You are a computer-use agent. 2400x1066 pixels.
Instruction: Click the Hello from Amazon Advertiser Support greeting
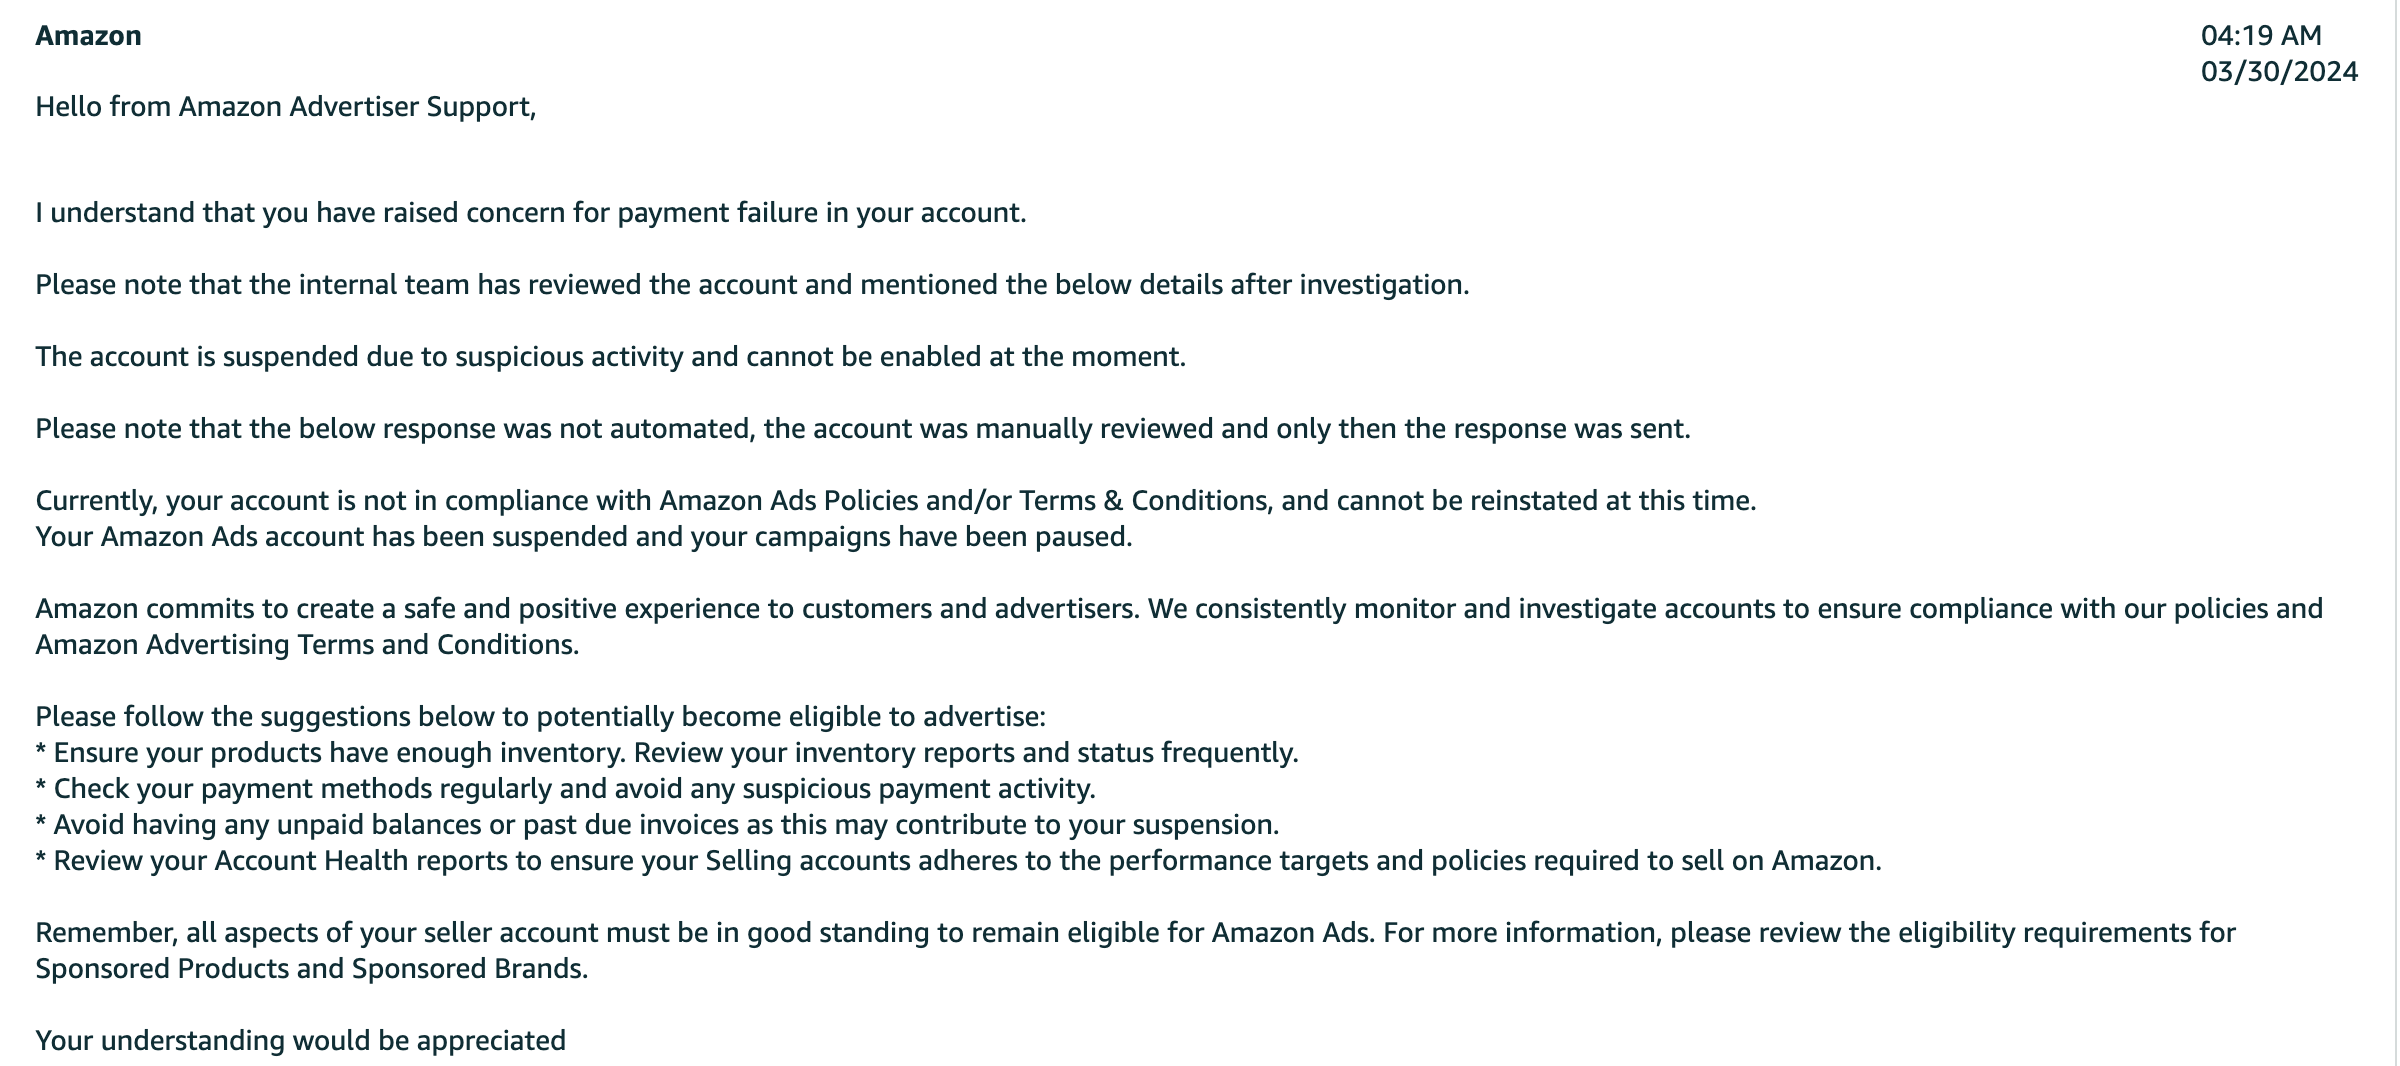(286, 107)
